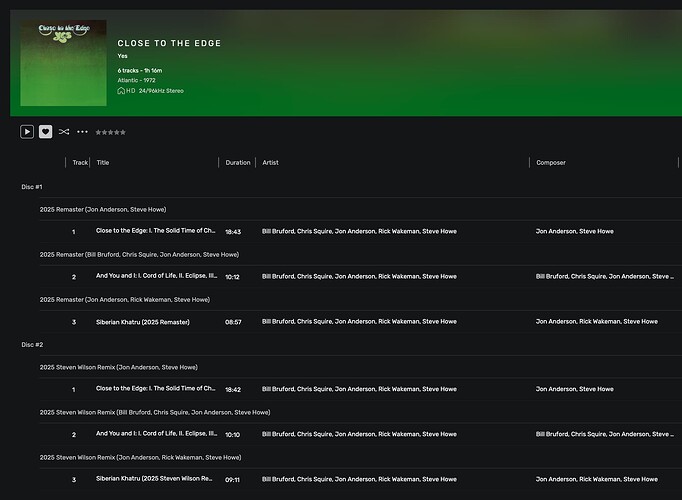
Task: Click composer credits on the 08:57 track row
Action: [597, 322]
